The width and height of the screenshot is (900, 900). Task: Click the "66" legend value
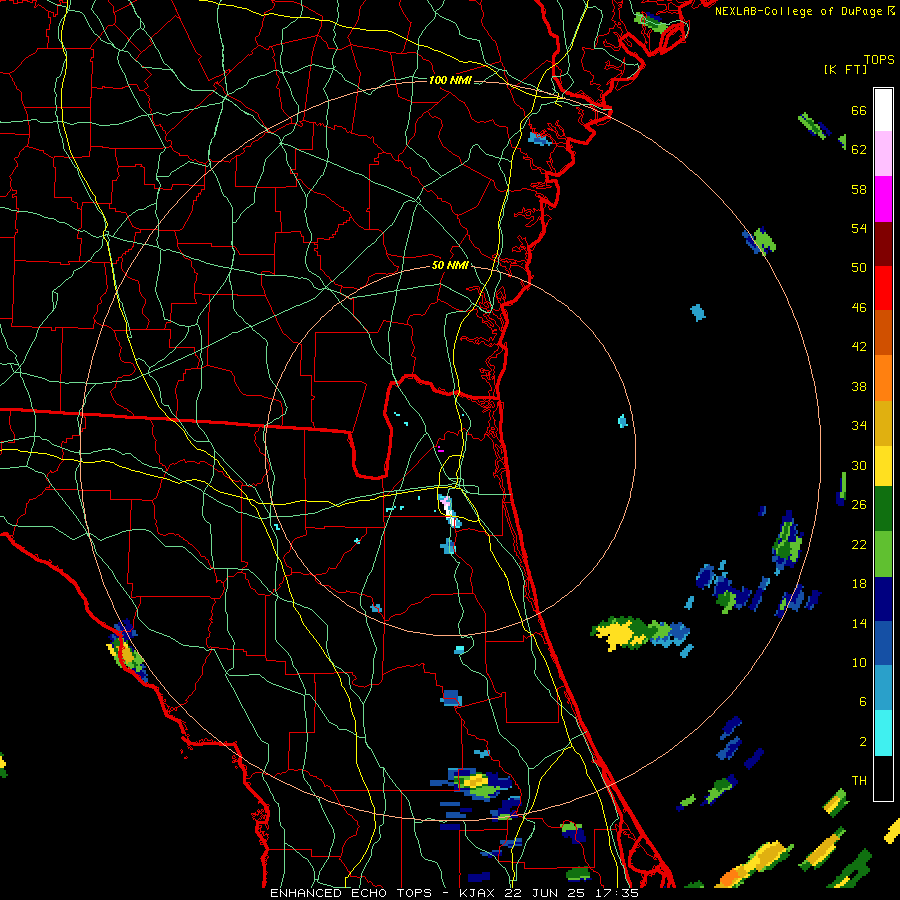tap(859, 110)
